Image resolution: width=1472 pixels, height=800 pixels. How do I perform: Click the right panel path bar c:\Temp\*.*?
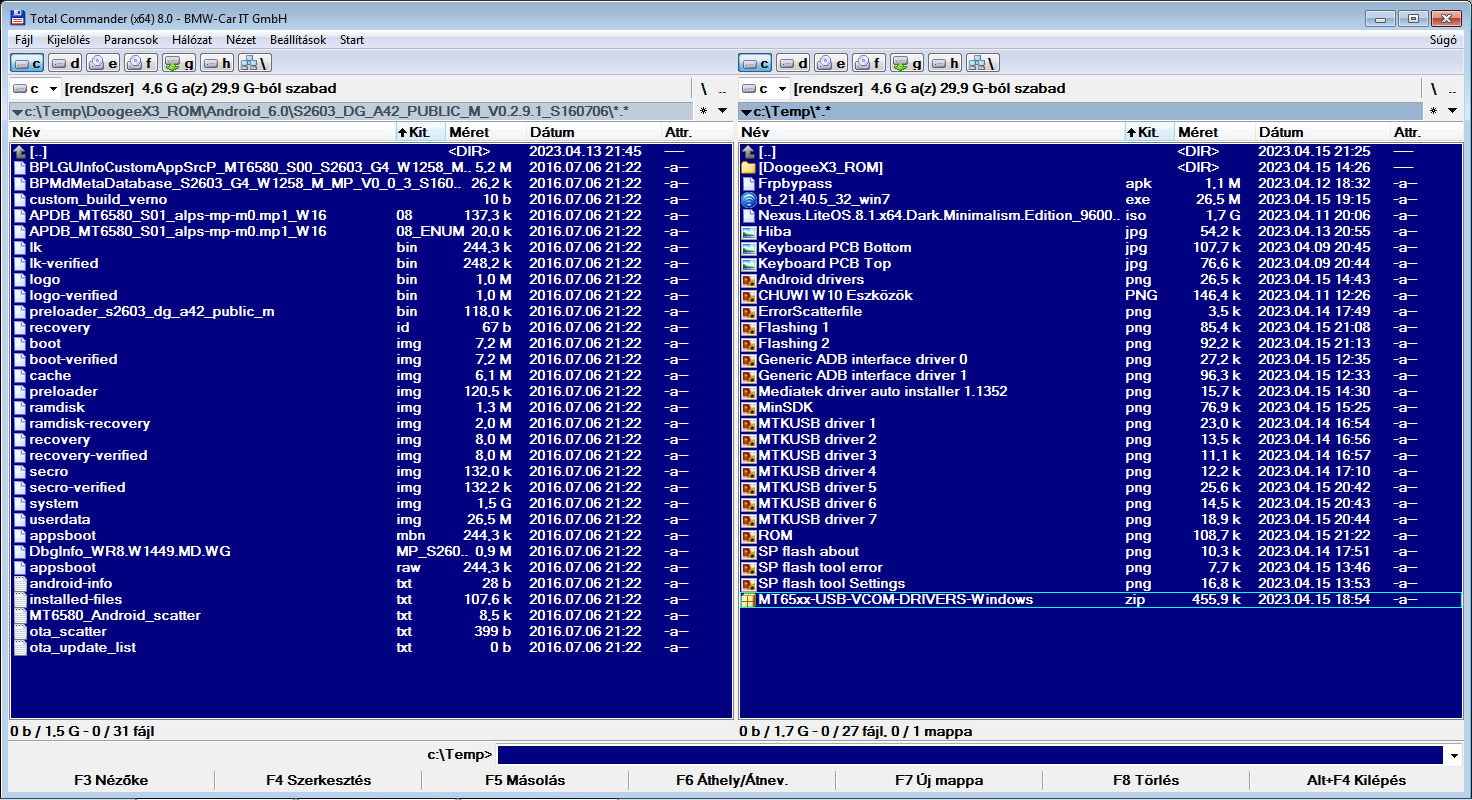click(1080, 111)
